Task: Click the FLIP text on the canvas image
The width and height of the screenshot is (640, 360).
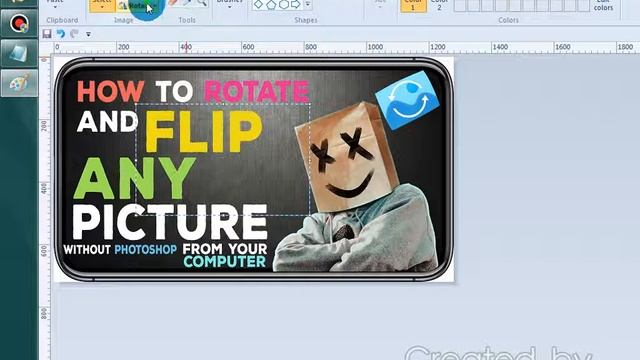Action: point(203,131)
